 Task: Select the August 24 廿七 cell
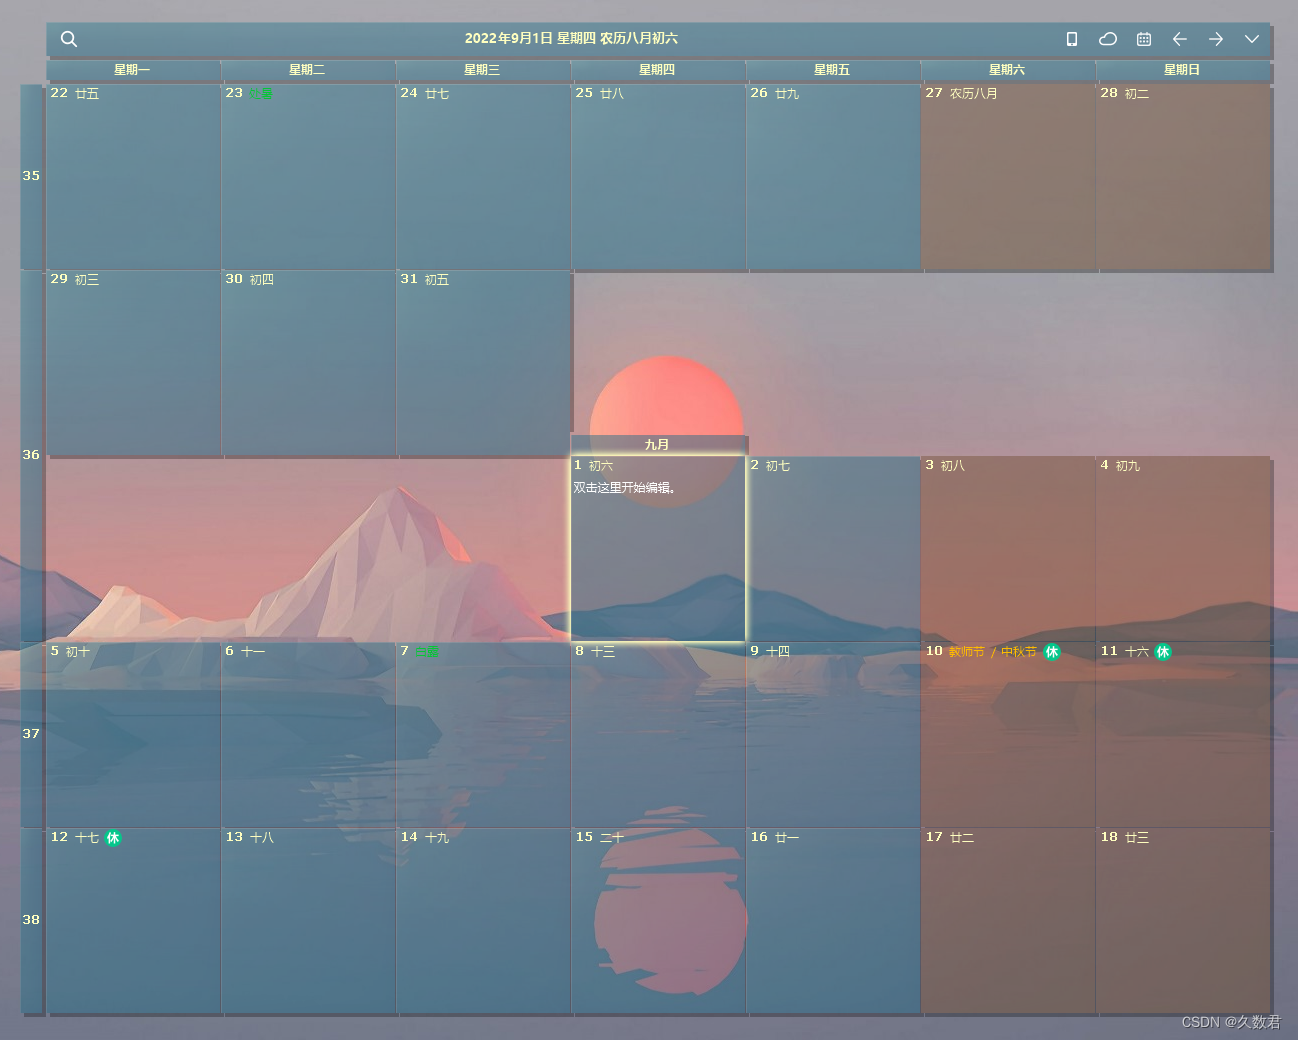point(483,177)
